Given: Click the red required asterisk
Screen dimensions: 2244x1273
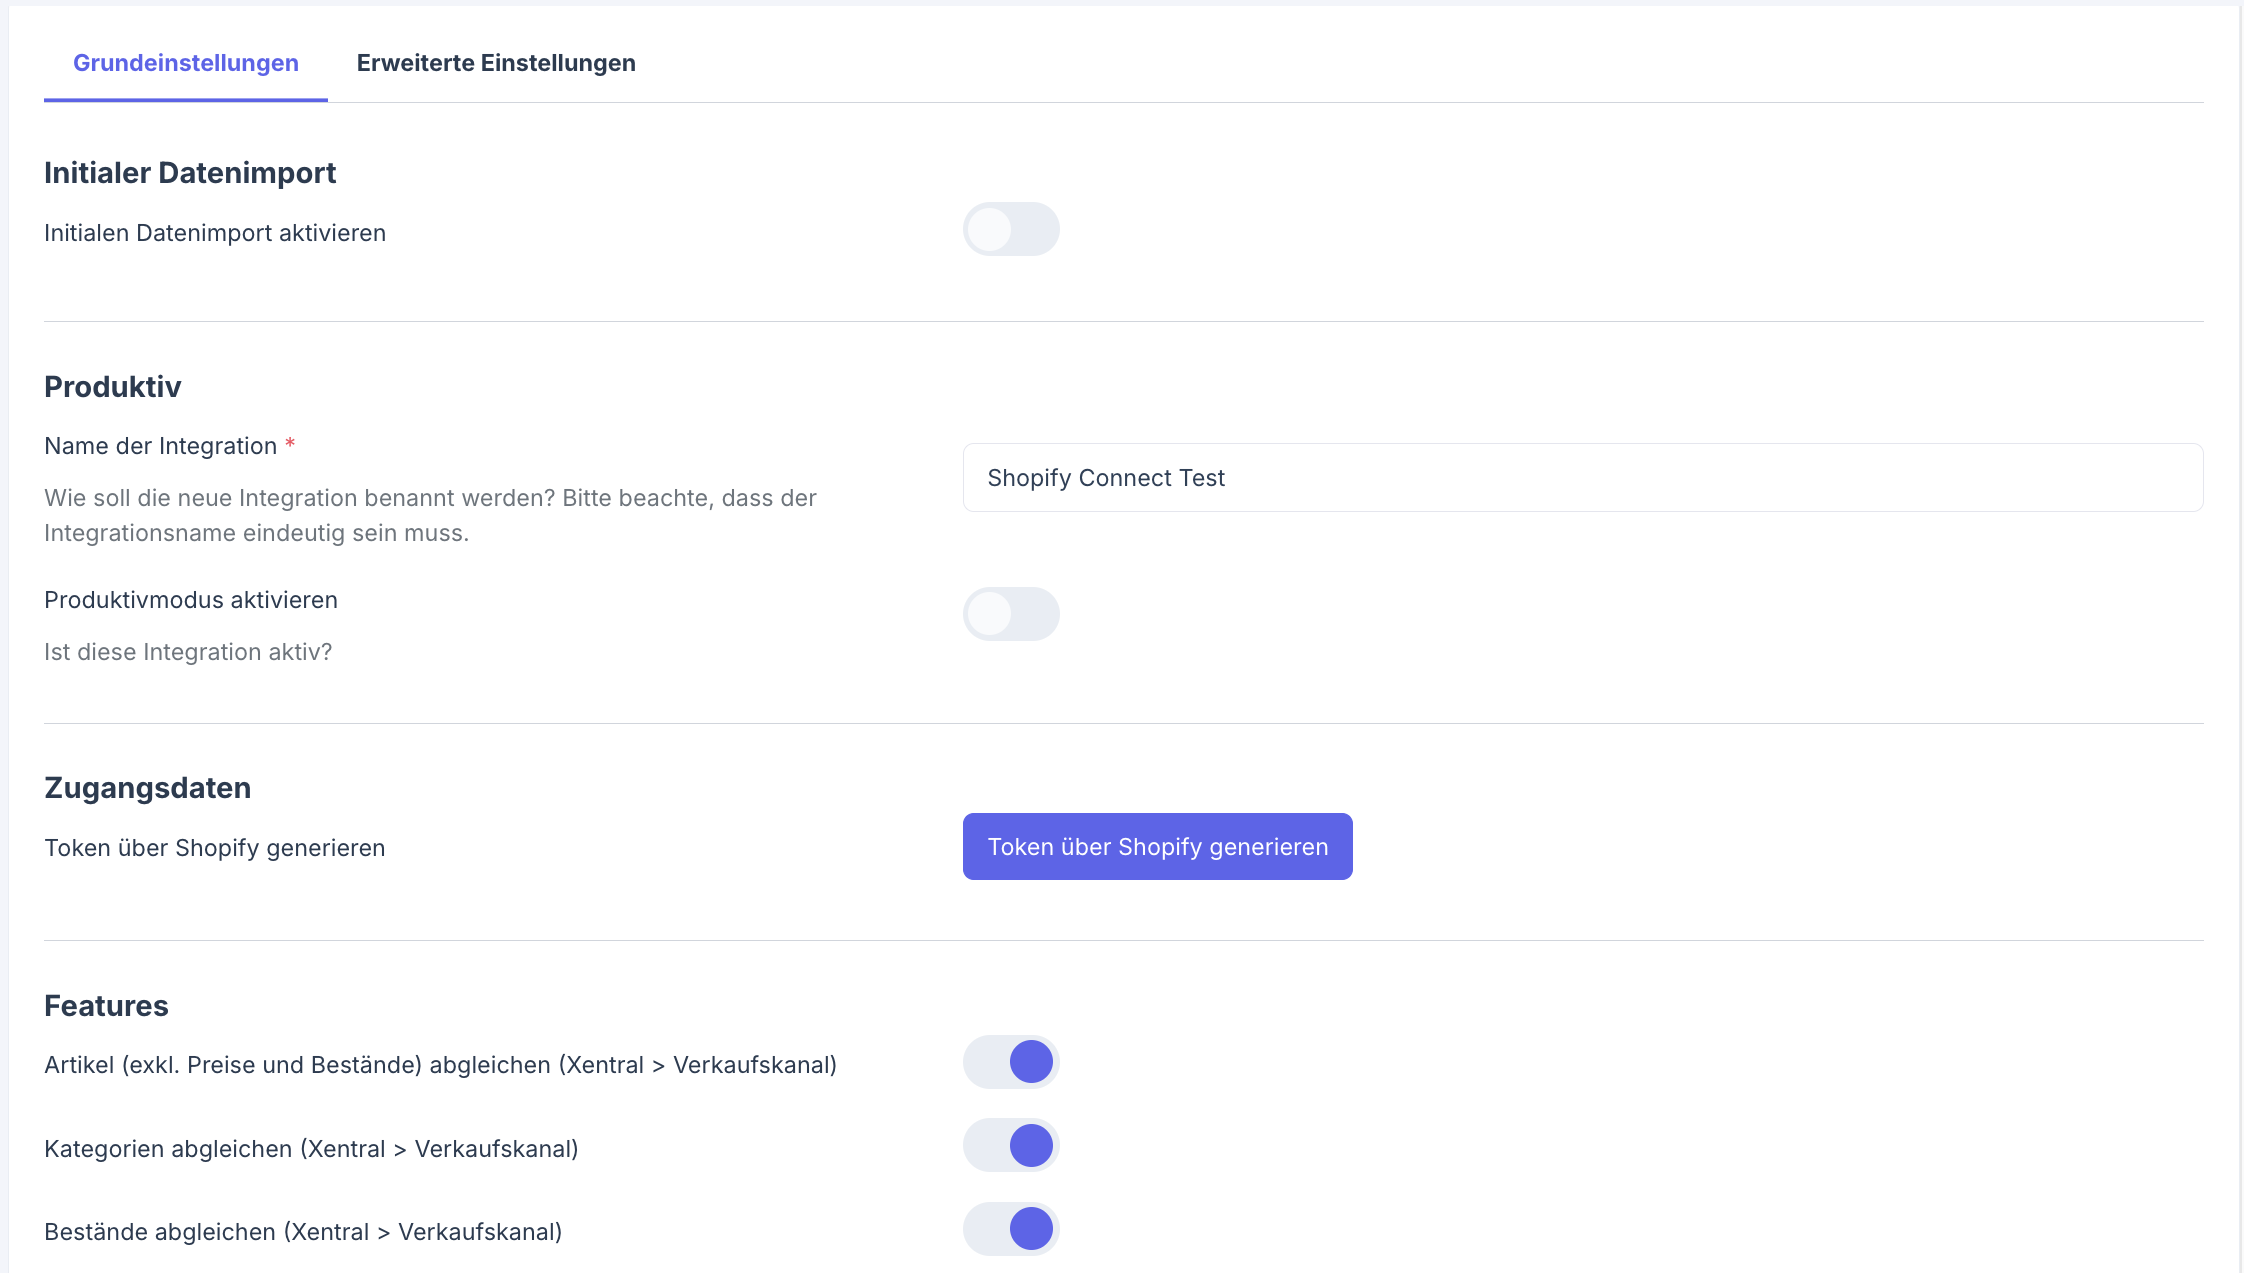Looking at the screenshot, I should click(290, 443).
